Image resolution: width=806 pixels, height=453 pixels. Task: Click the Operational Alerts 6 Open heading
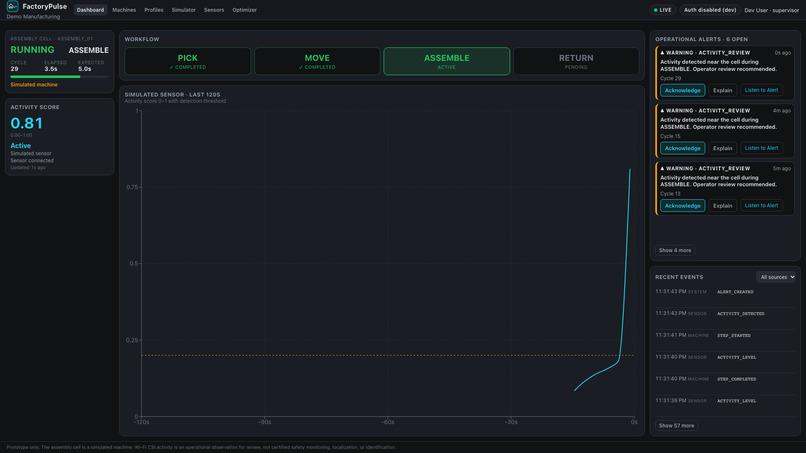pyautogui.click(x=701, y=39)
